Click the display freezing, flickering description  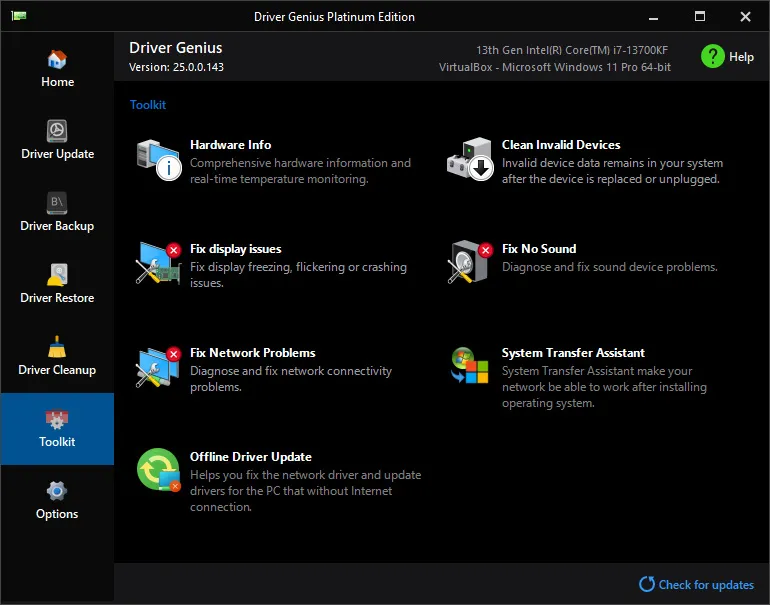(x=298, y=275)
